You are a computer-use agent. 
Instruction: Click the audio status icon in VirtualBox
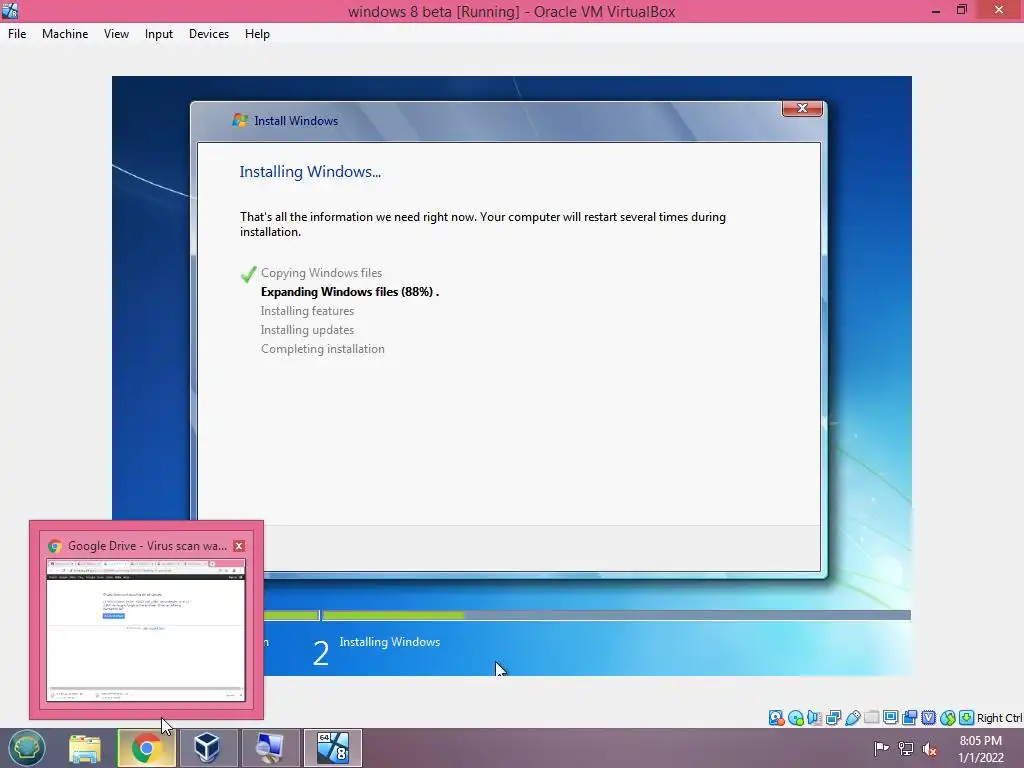pos(814,718)
